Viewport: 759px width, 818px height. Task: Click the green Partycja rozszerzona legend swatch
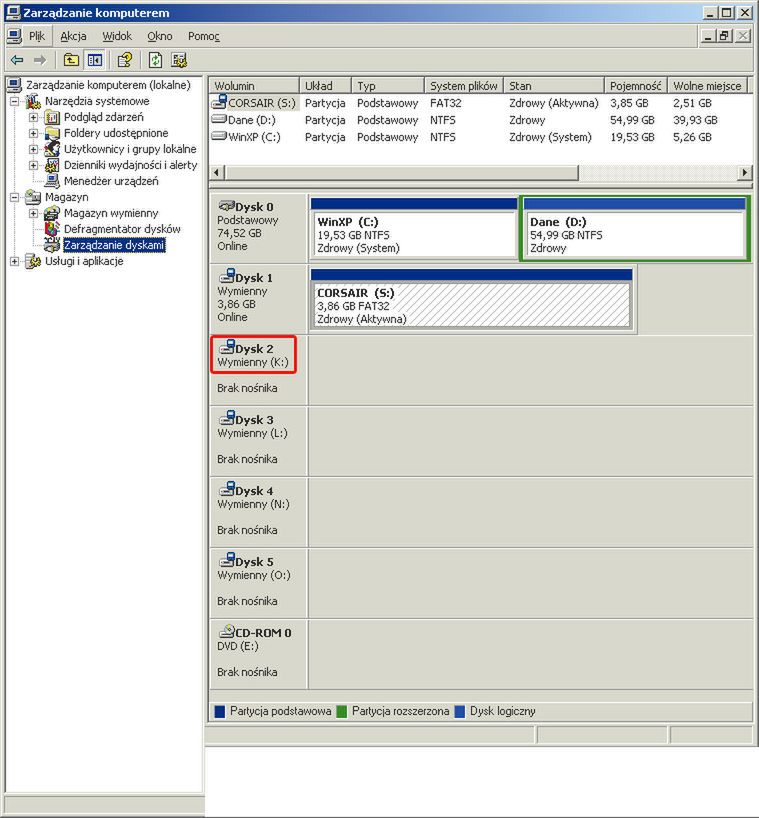coord(342,712)
